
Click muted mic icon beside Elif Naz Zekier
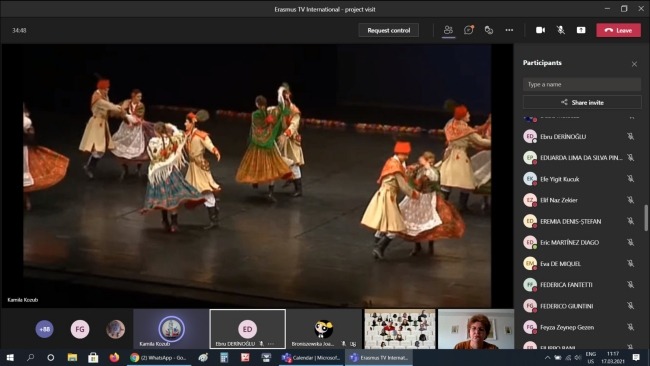click(x=631, y=200)
